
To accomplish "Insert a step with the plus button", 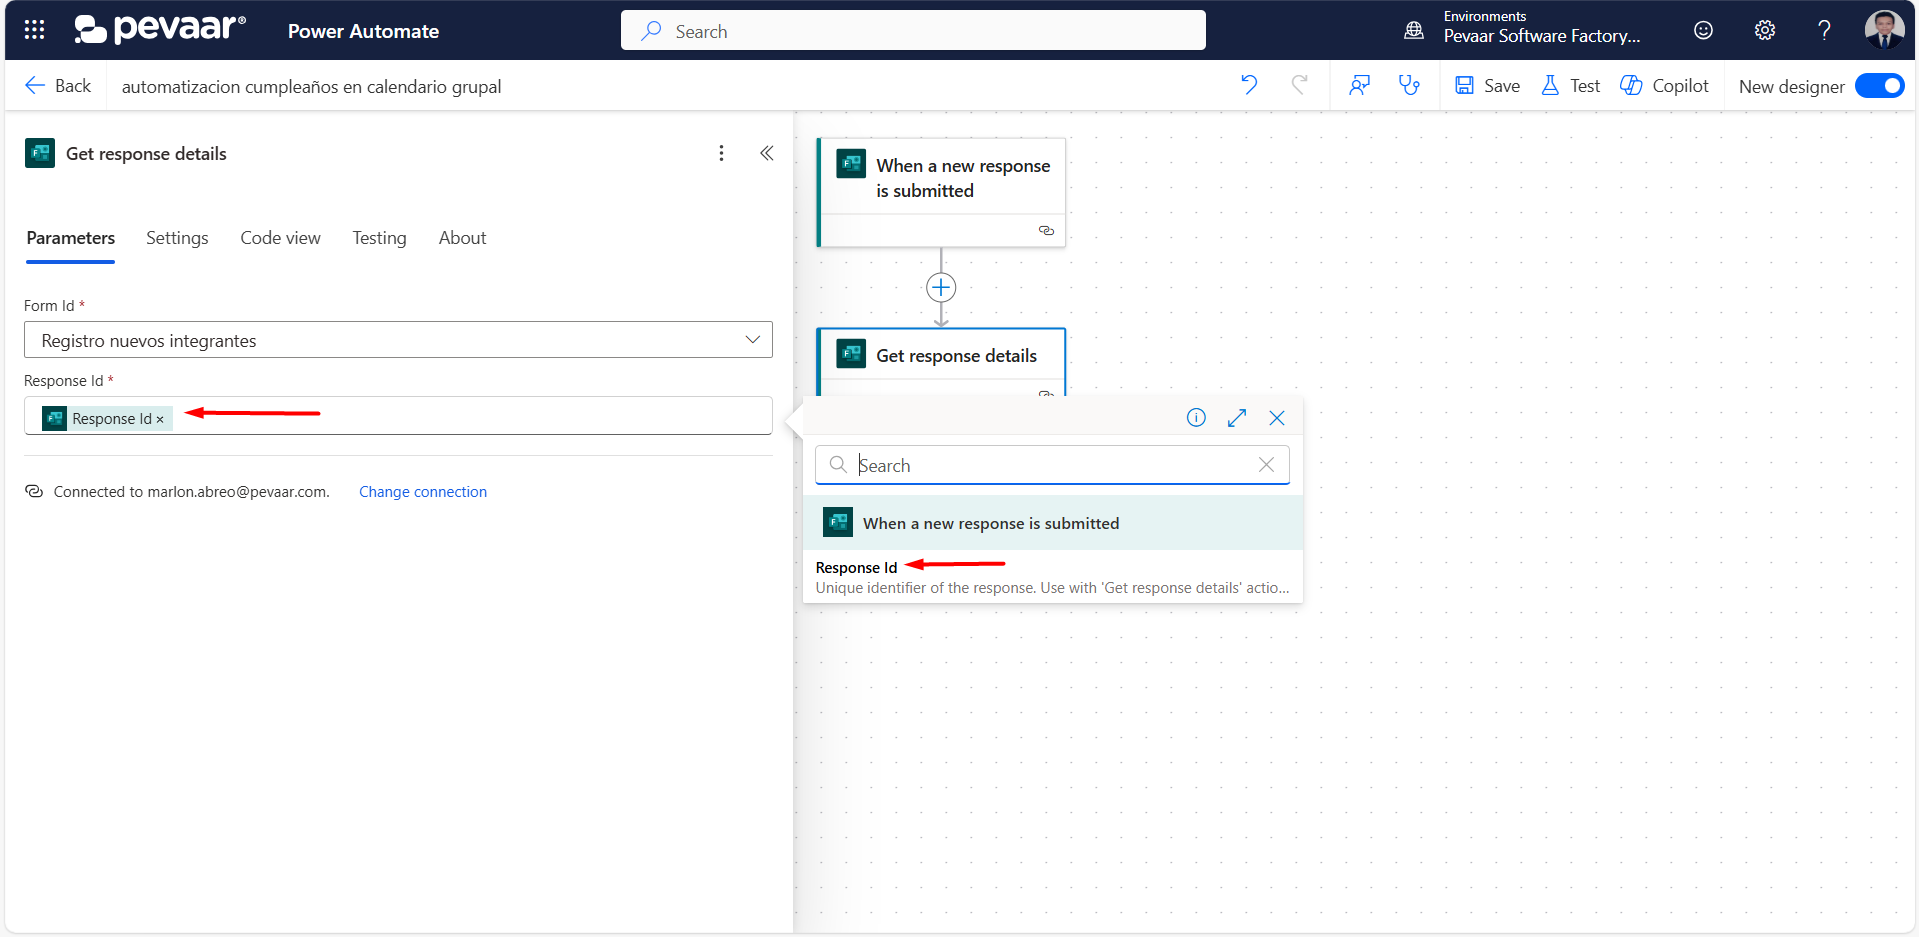I will 941,288.
